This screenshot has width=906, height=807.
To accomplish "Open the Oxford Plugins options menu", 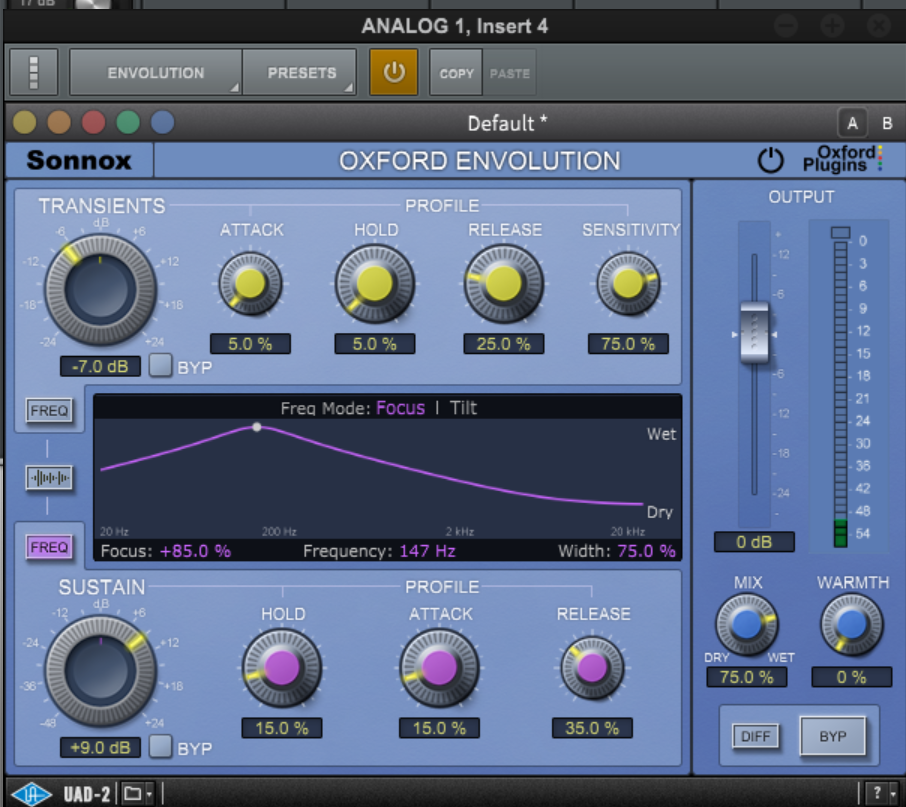I will point(842,159).
